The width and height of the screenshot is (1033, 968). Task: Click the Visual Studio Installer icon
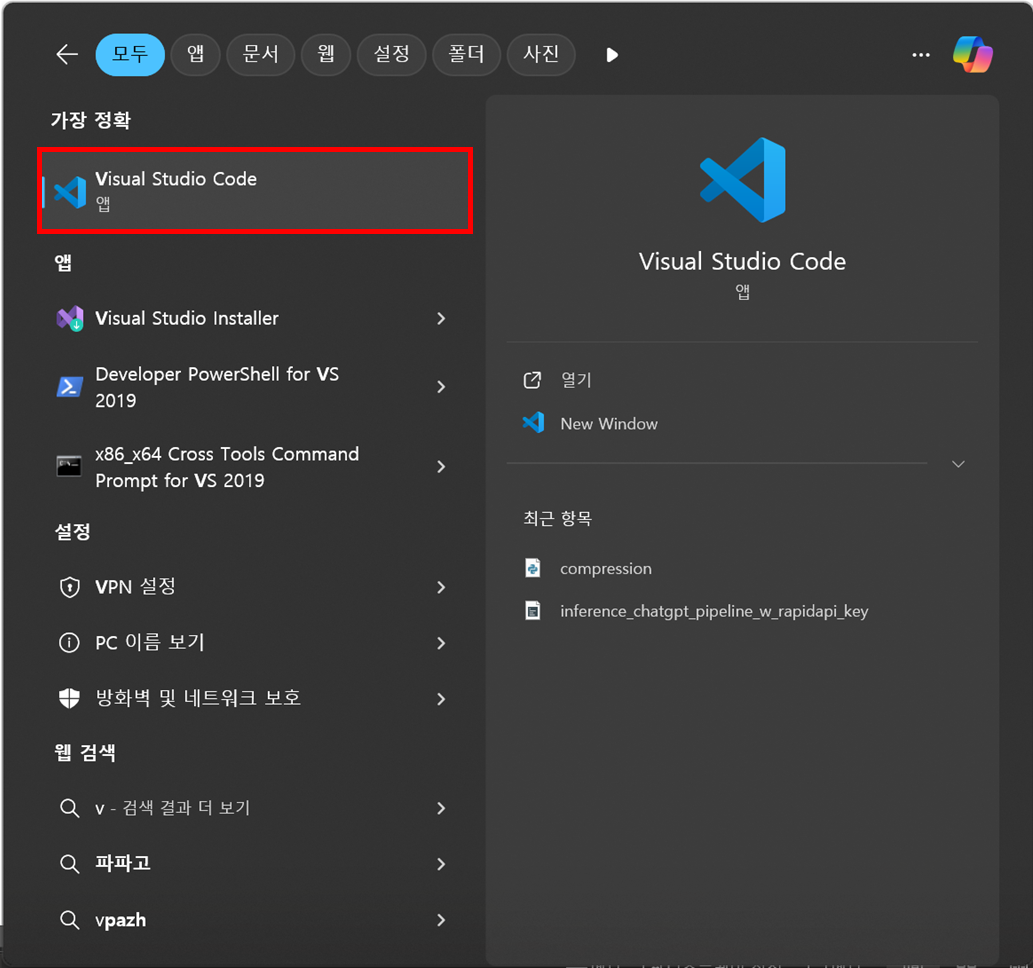(70, 318)
